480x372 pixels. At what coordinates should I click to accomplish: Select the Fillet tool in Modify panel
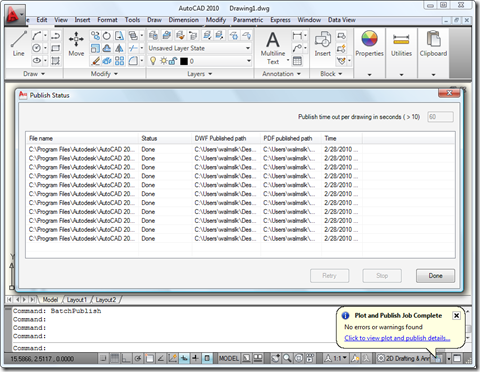point(133,61)
